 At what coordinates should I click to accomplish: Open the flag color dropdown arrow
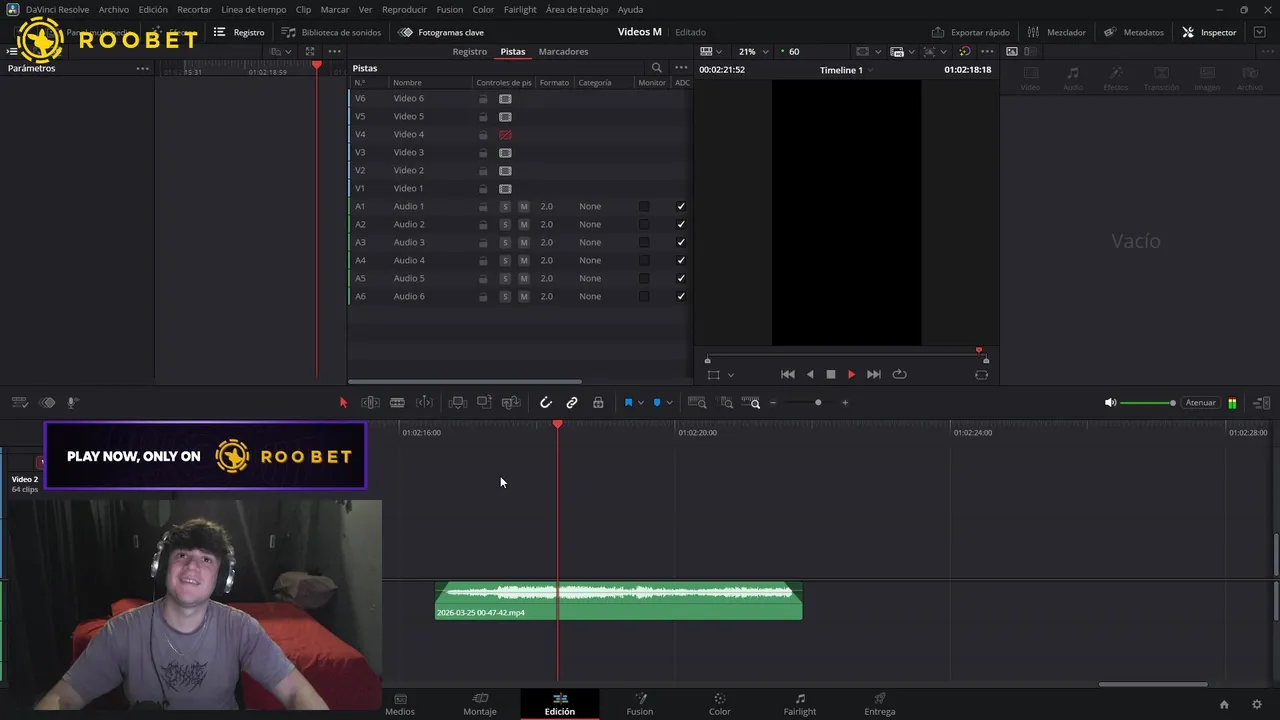pos(641,403)
